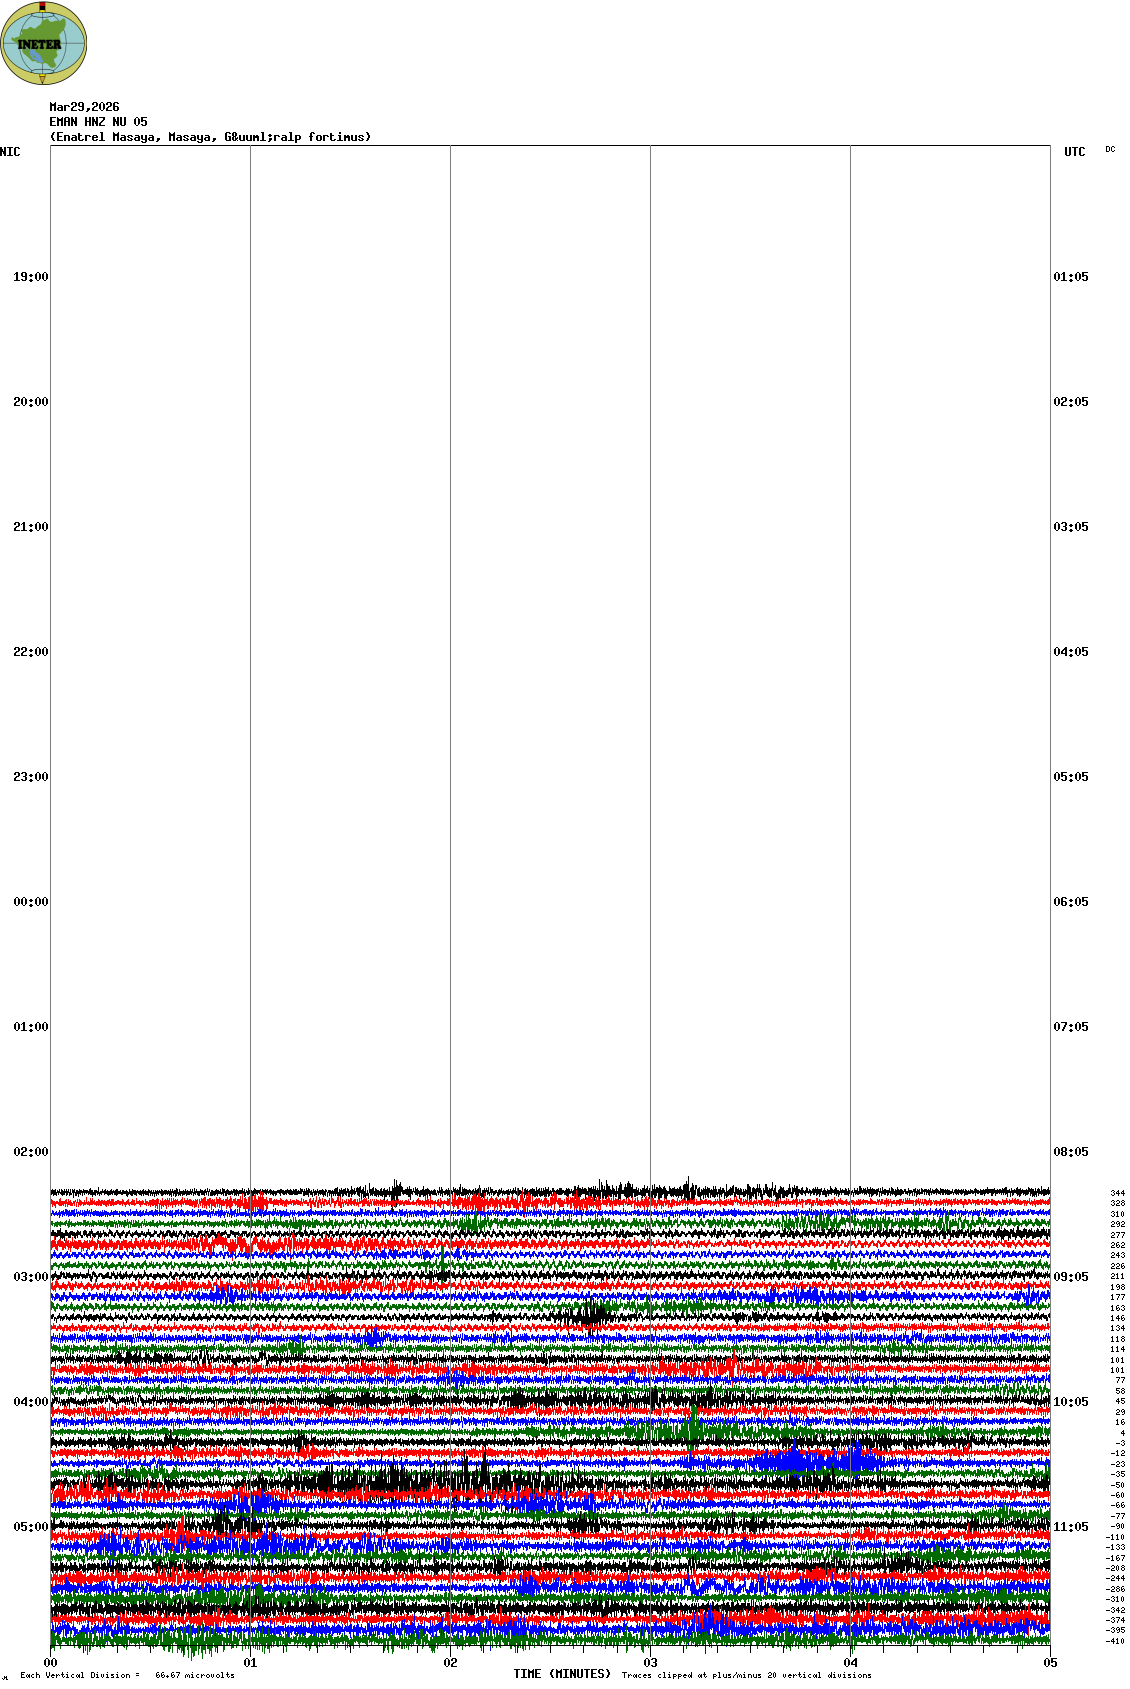Click the small DC label at top right
Image resolution: width=1130 pixels, height=1689 pixels.
1110,150
